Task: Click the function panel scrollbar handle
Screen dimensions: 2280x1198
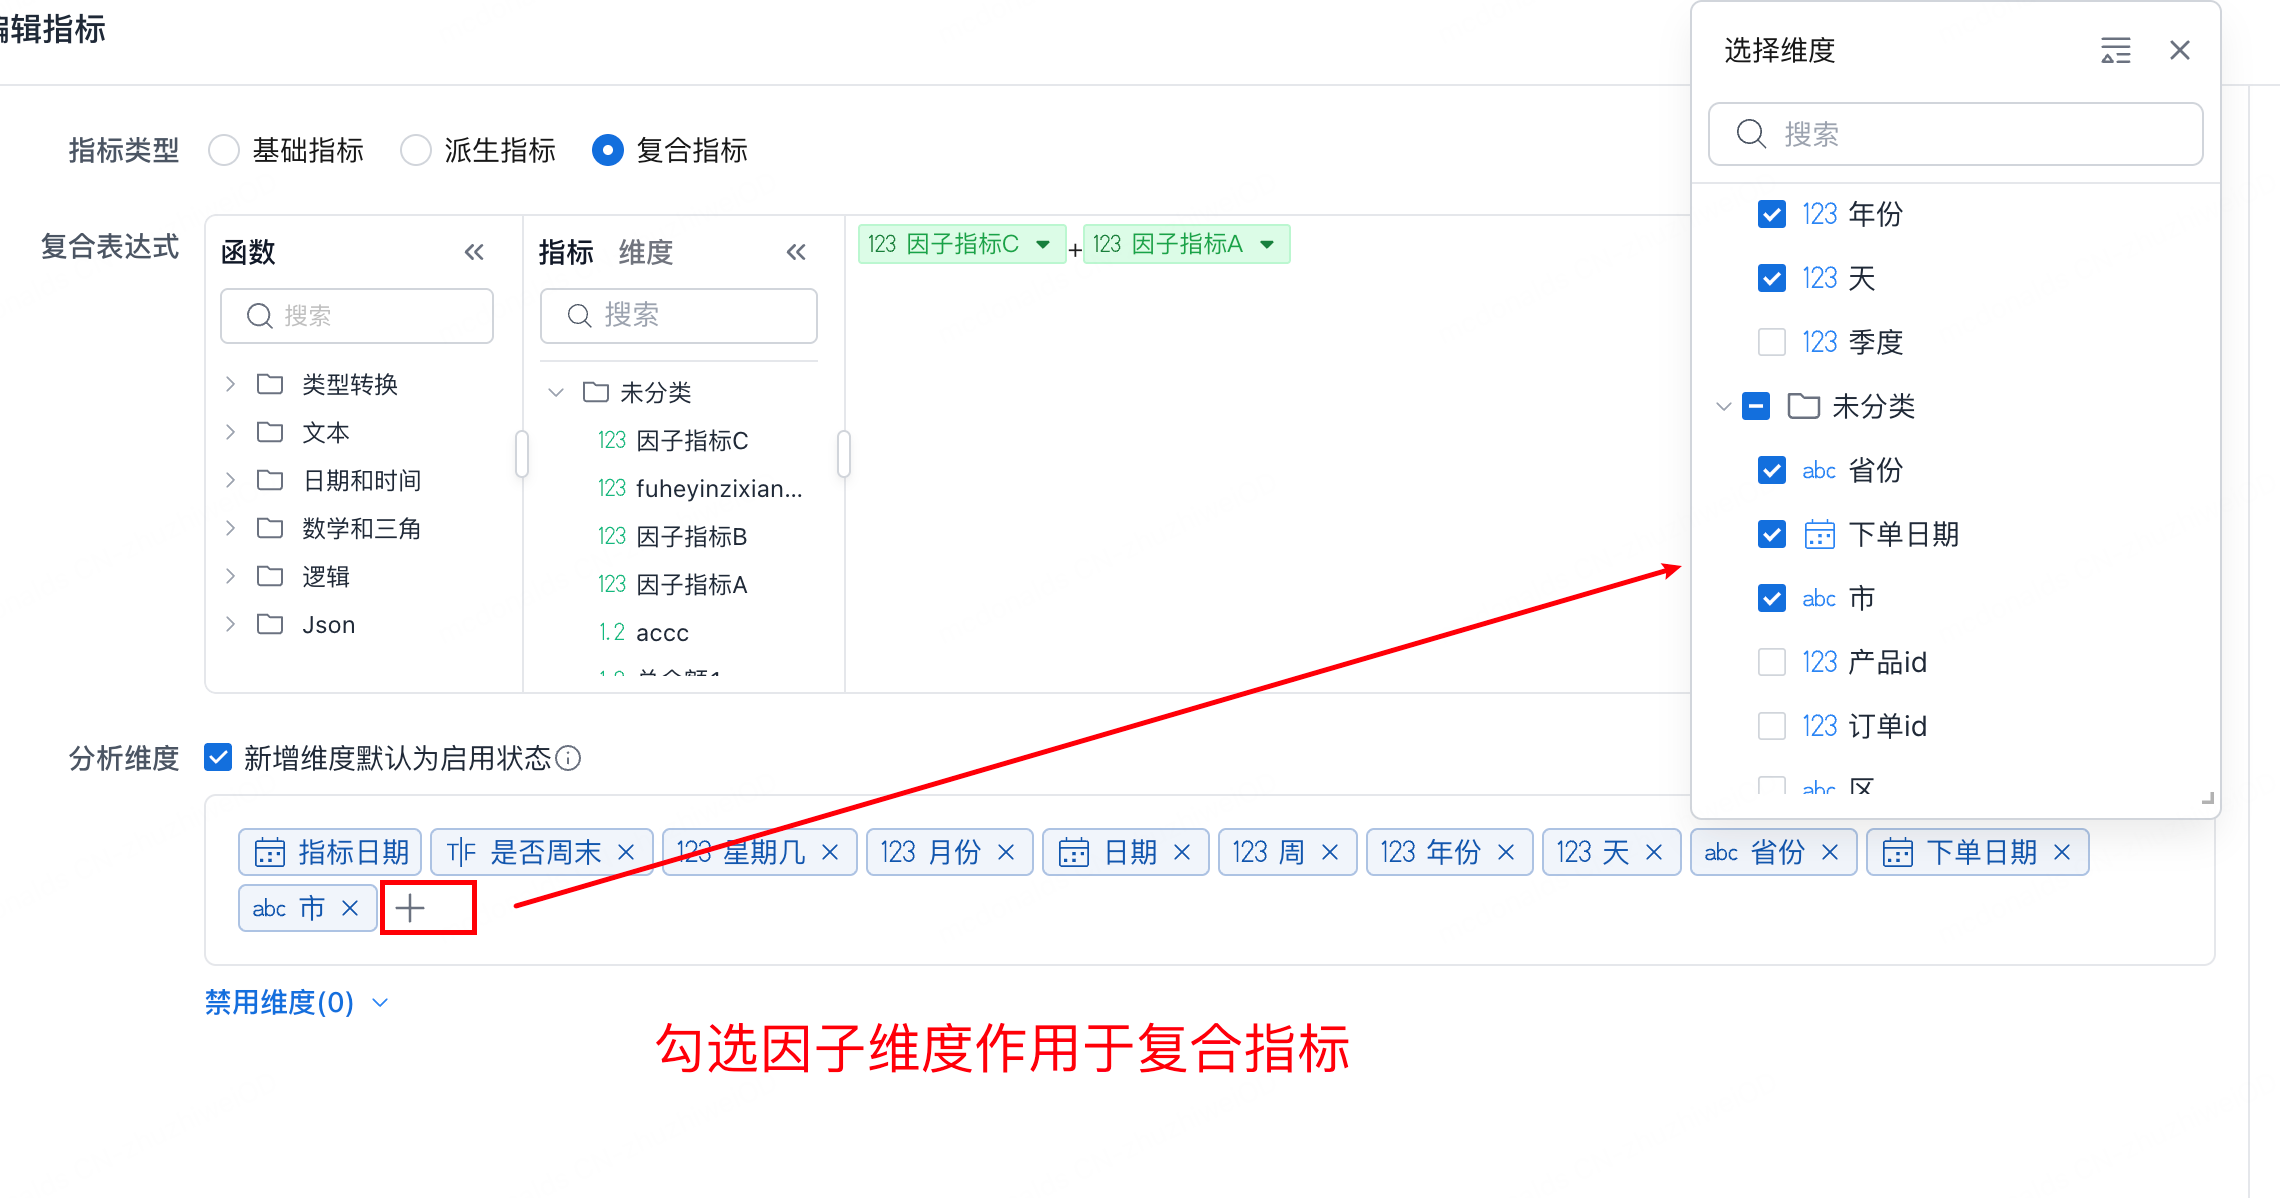Action: coord(521,454)
